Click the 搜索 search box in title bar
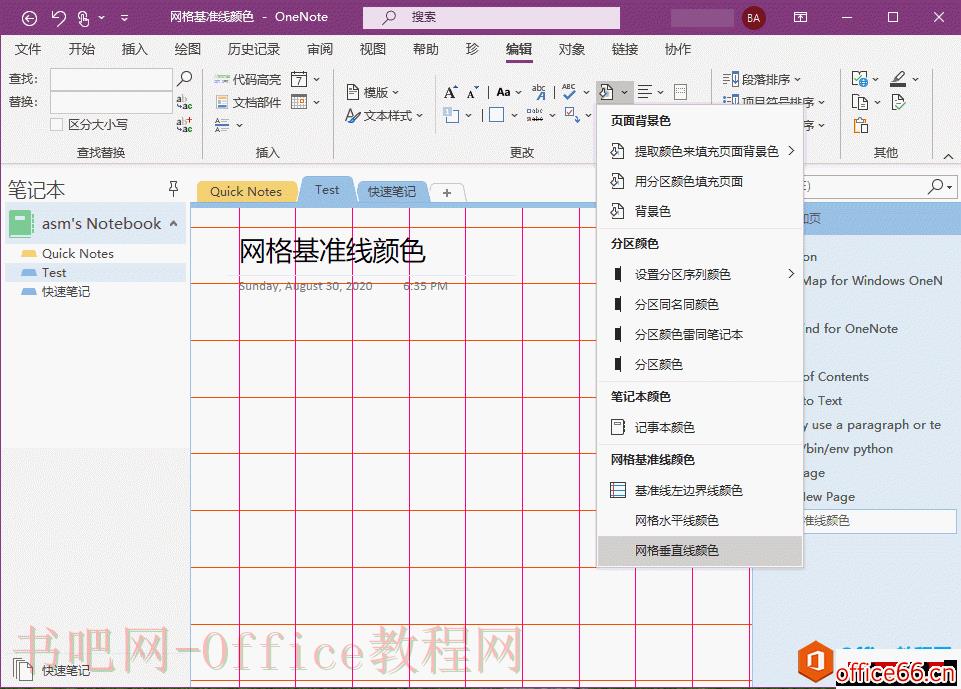 pos(492,18)
